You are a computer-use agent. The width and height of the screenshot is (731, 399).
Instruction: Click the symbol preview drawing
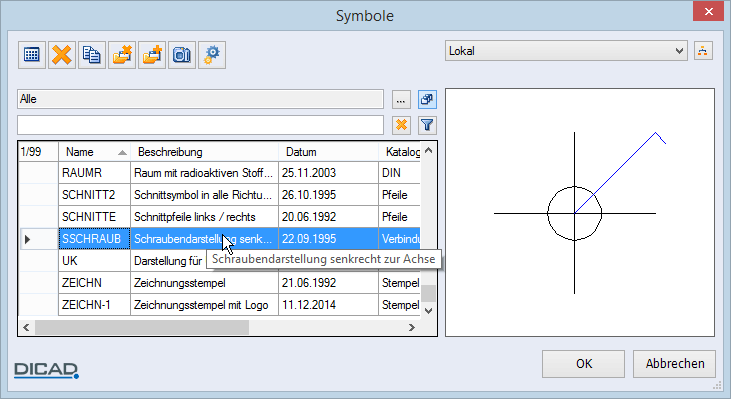pyautogui.click(x=580, y=213)
